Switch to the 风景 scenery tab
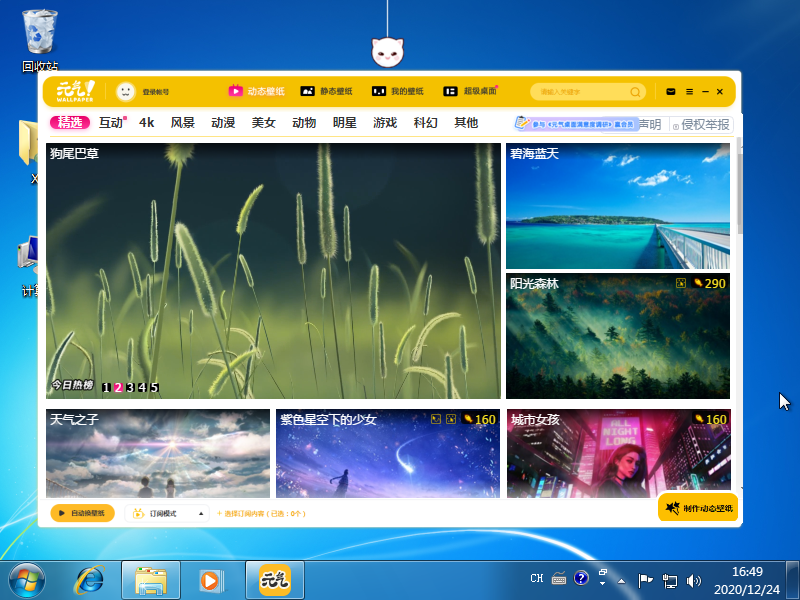This screenshot has width=800, height=600. [182, 123]
